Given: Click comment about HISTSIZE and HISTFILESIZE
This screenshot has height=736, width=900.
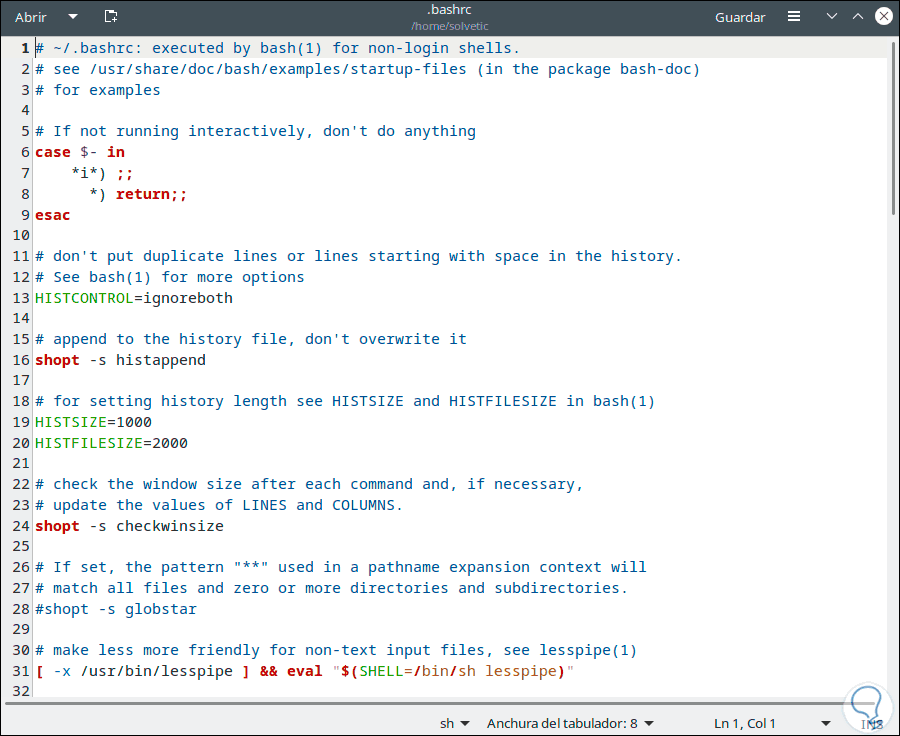Looking at the screenshot, I should [x=344, y=401].
